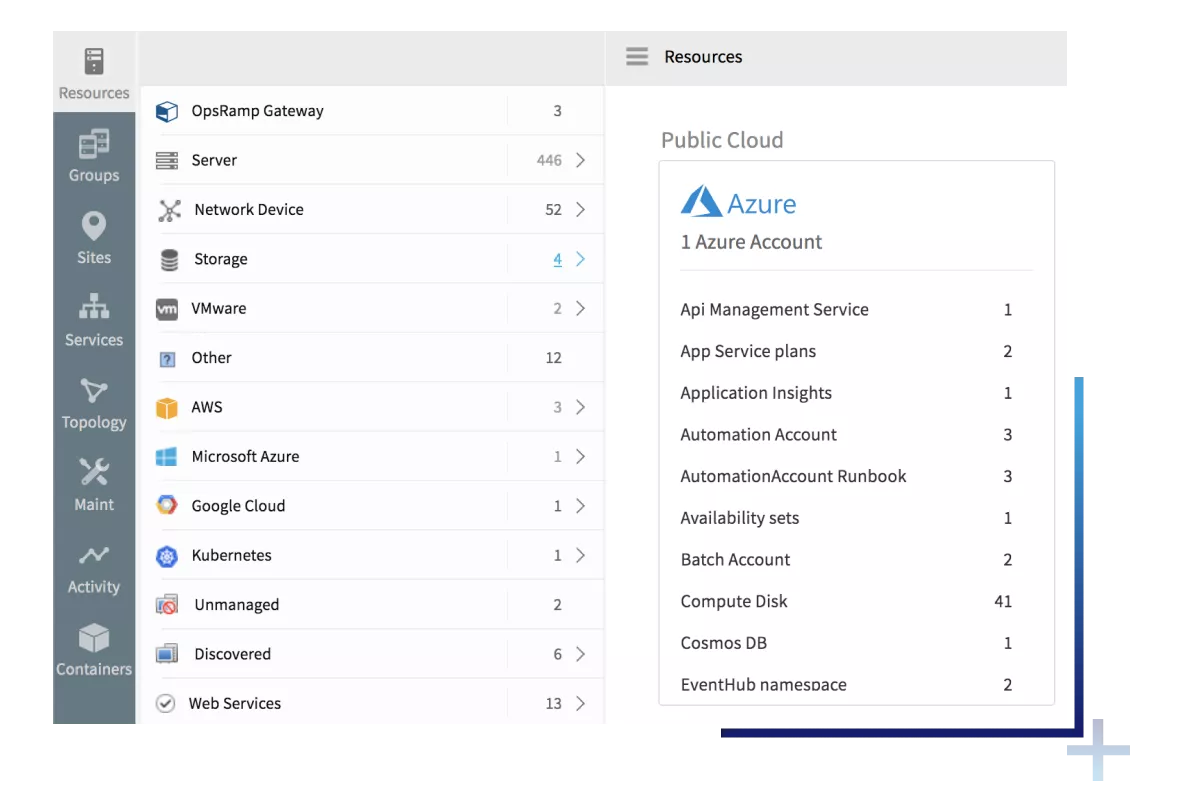This screenshot has width=1200, height=800.
Task: Click the Discovered devices icon
Action: (167, 654)
